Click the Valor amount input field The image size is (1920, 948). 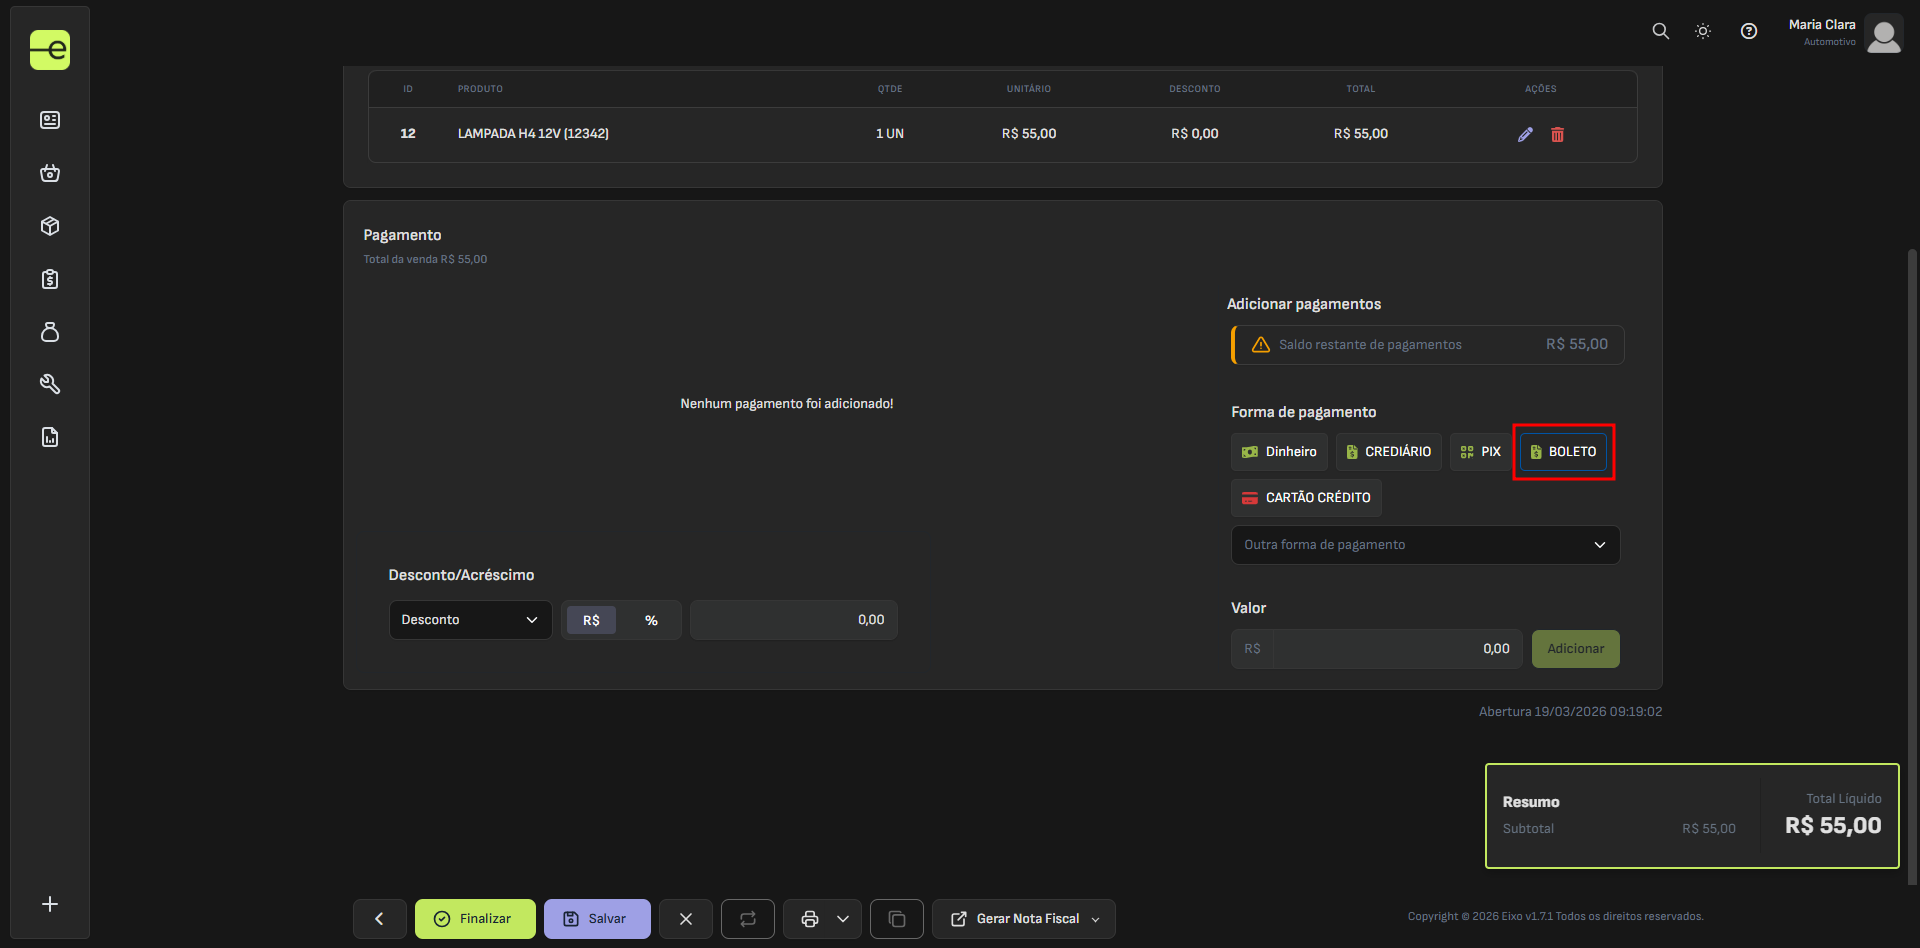1396,649
